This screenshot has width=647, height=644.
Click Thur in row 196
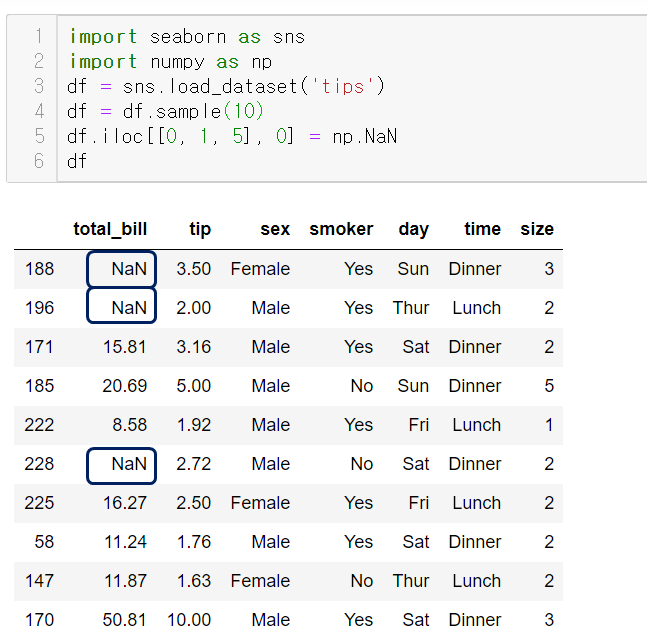pos(411,308)
